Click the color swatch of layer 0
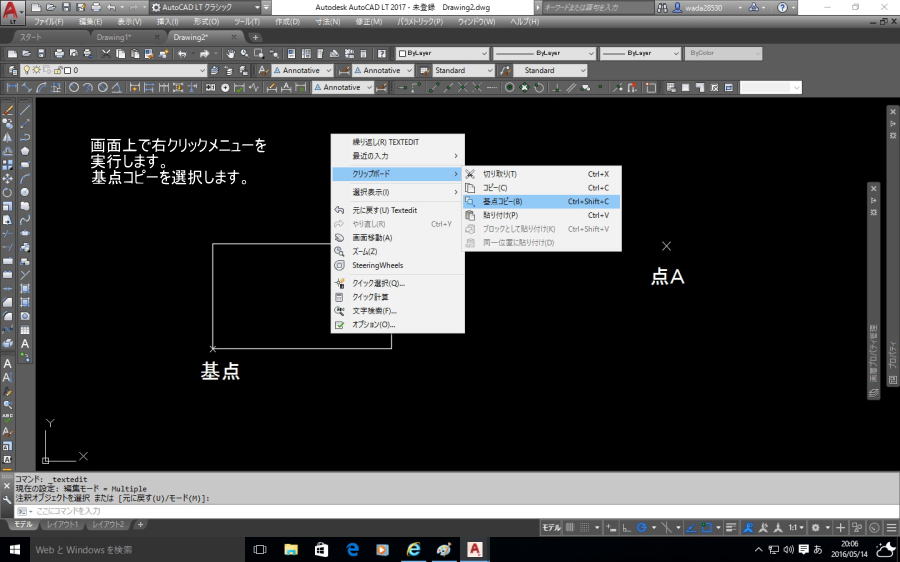Image resolution: width=900 pixels, height=562 pixels. pos(67,71)
